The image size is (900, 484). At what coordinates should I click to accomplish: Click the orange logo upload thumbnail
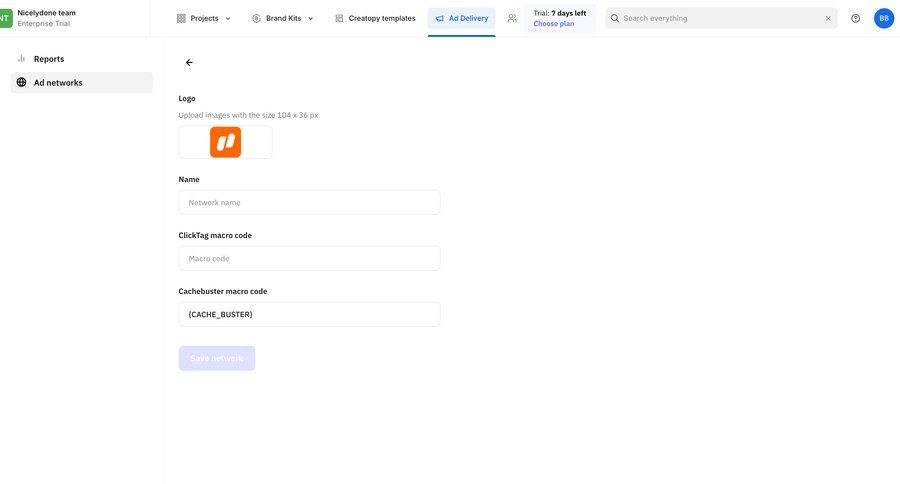pyautogui.click(x=226, y=142)
